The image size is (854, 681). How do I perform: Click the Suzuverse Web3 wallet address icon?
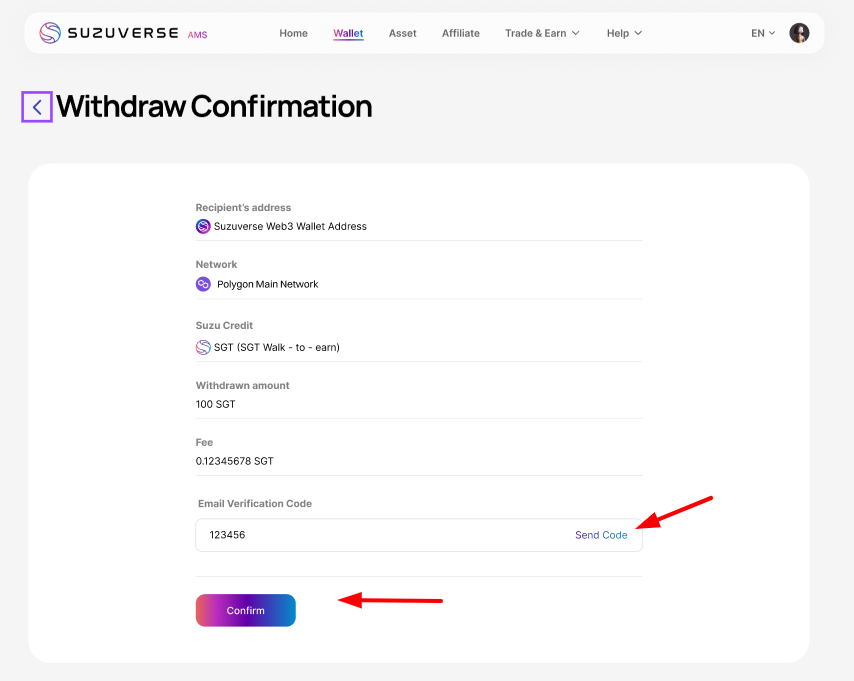[203, 227]
